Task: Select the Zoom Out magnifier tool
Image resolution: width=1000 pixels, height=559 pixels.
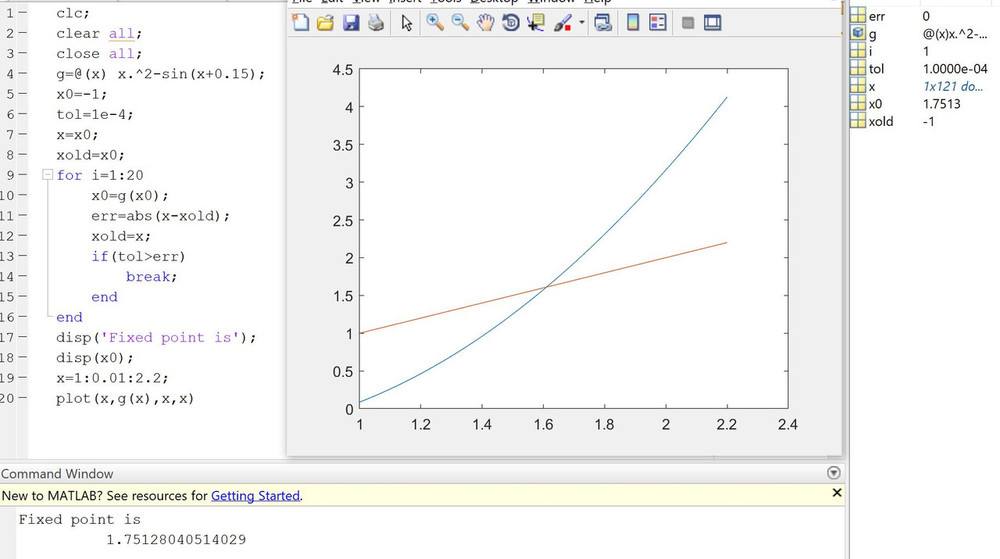Action: tap(460, 22)
